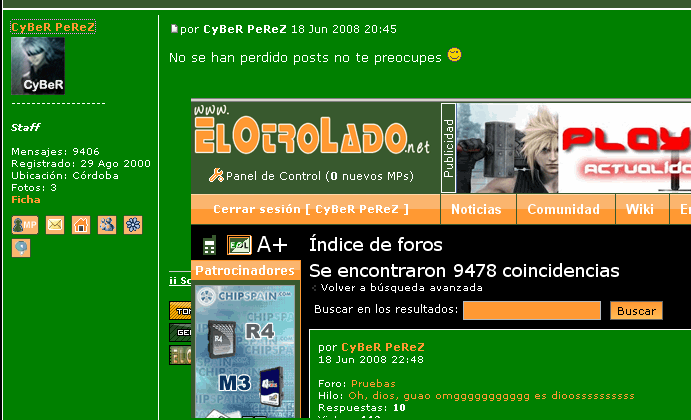Increase font size with A+

tap(272, 245)
